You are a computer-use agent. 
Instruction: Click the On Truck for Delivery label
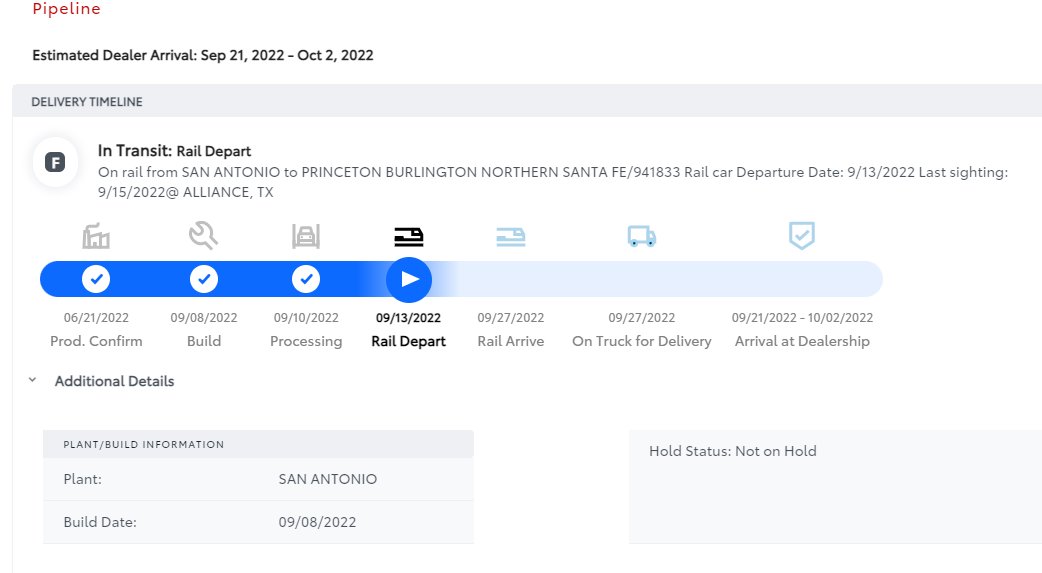pos(641,341)
